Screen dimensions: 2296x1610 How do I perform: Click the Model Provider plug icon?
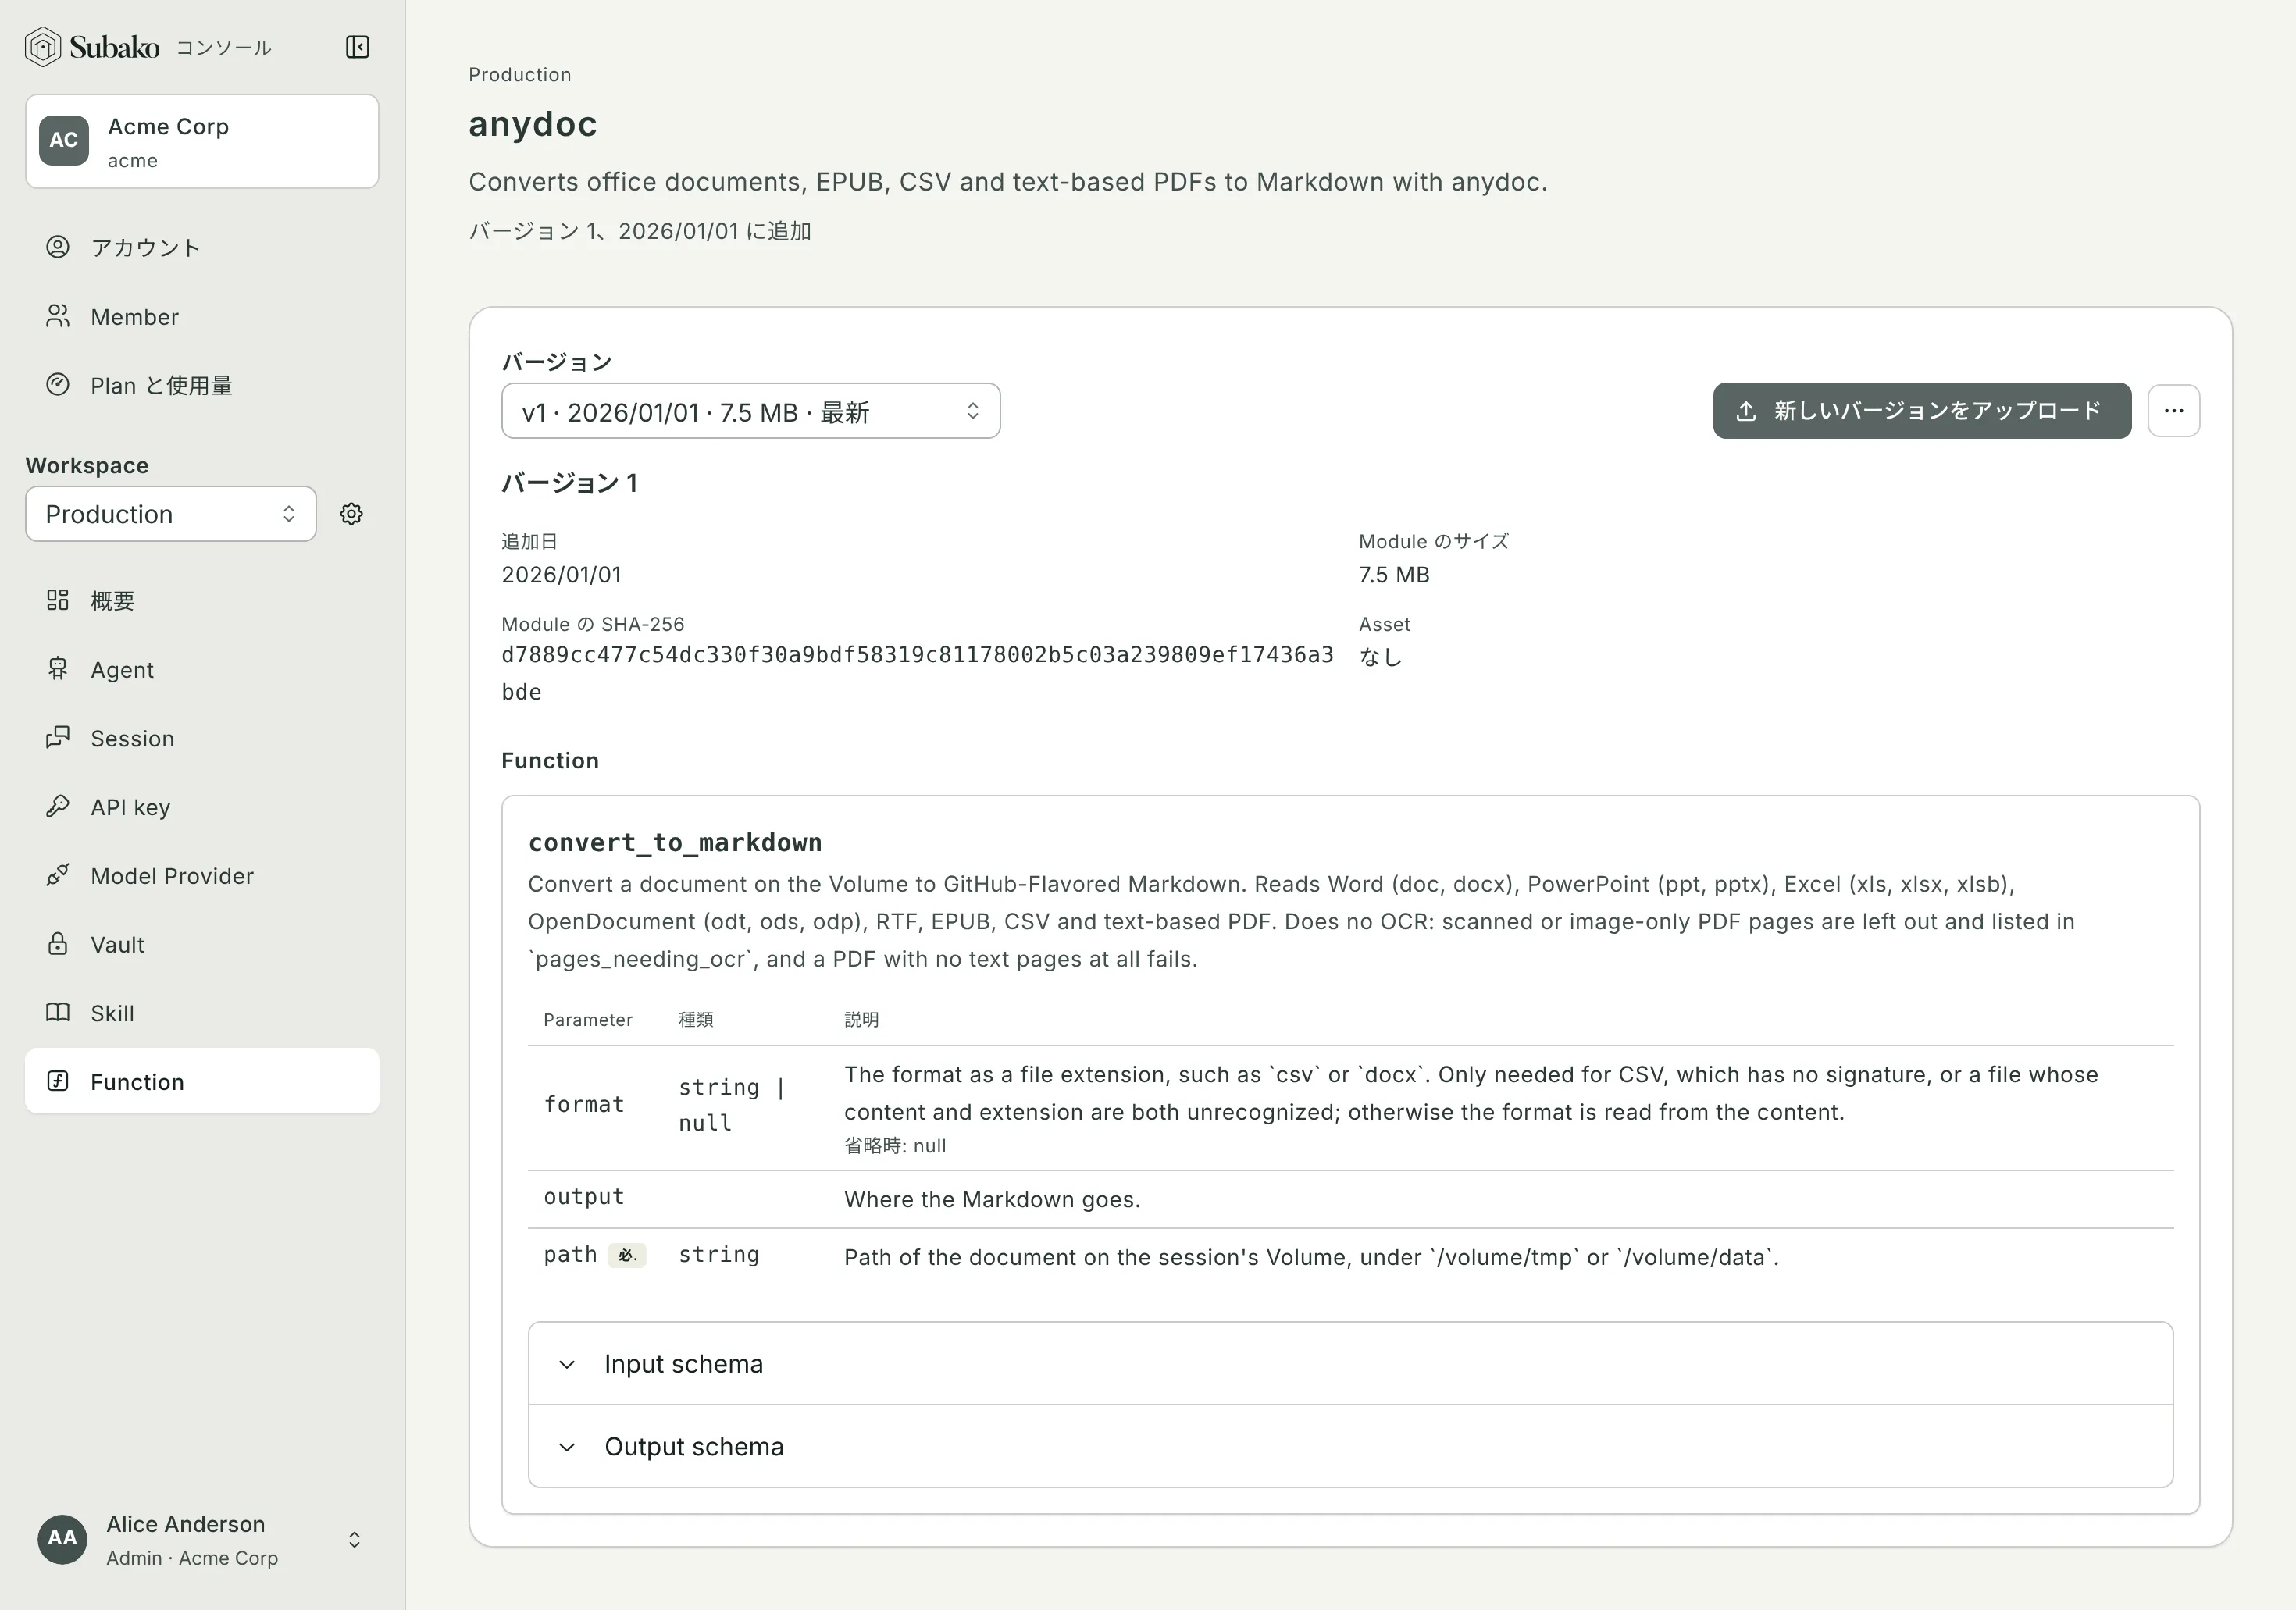[58, 875]
